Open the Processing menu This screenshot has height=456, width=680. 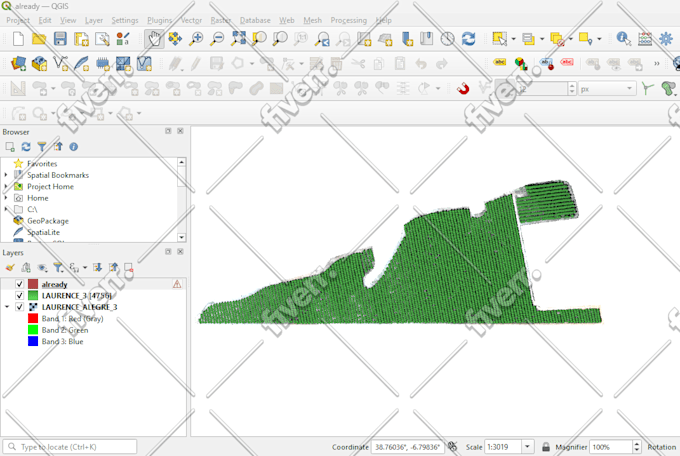[x=348, y=20]
